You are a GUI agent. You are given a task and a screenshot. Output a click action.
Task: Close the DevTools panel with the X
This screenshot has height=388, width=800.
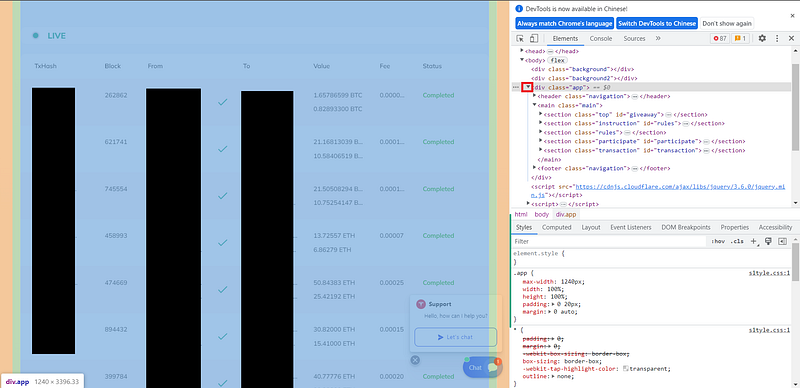792,38
